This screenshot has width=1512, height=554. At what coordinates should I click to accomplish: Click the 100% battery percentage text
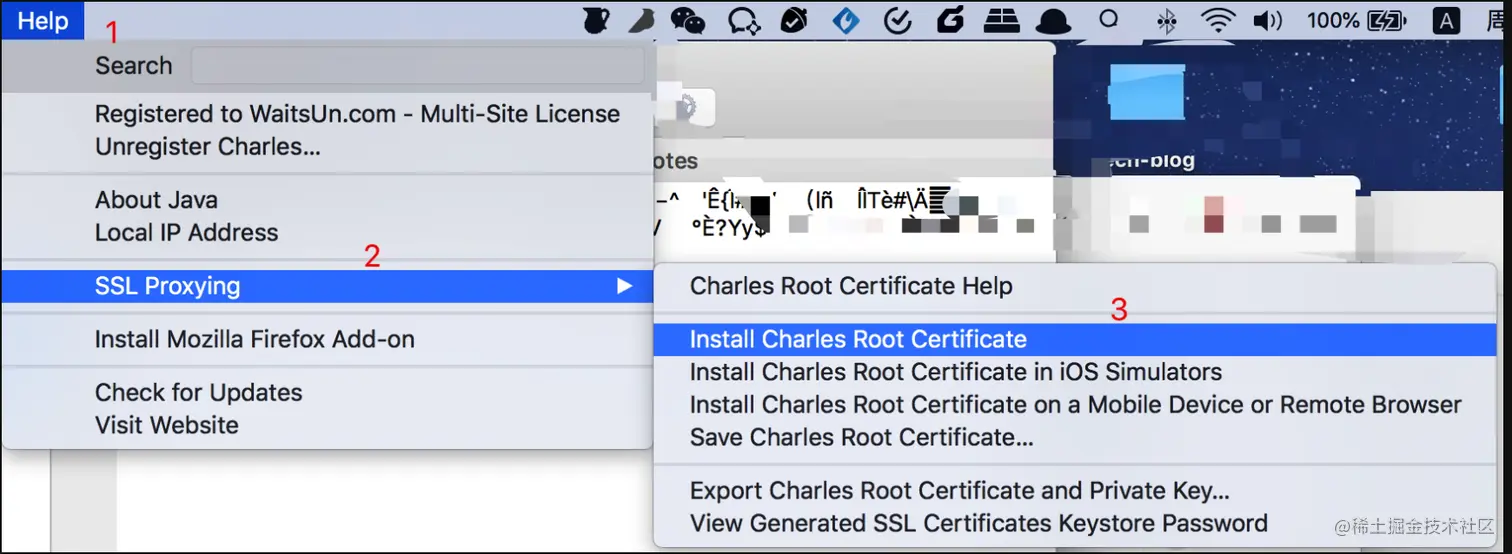coord(1332,20)
